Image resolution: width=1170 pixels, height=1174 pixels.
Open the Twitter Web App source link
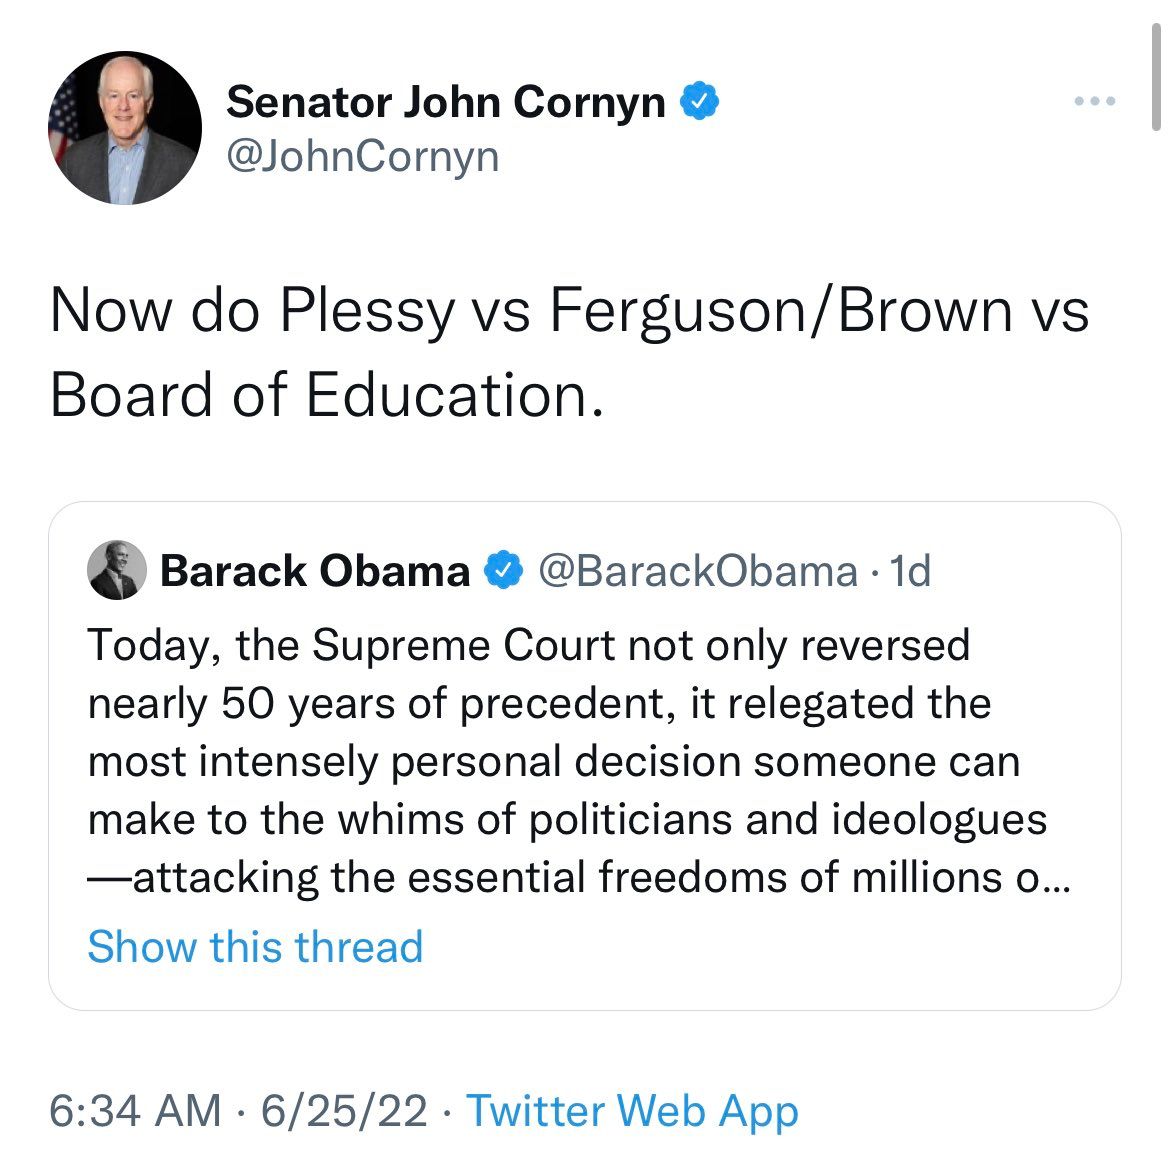pos(633,1111)
